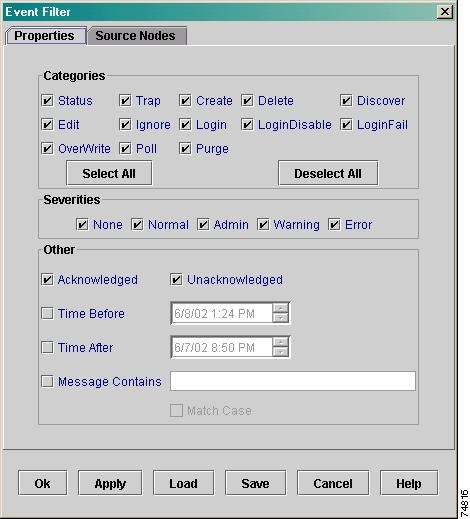Uncheck the OverWrite checkbox
Viewport: 470px width, 519px height.
pos(47,149)
